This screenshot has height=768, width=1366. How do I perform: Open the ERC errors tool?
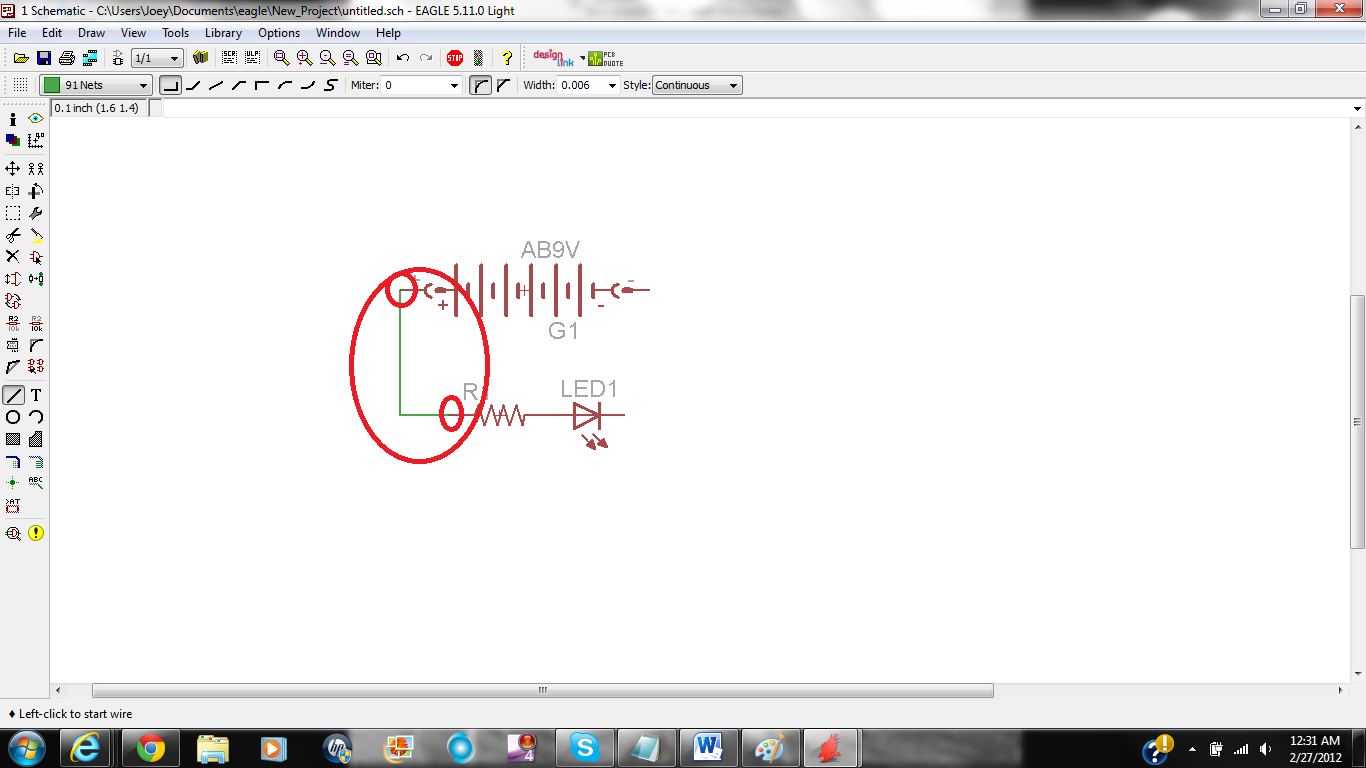(x=36, y=533)
